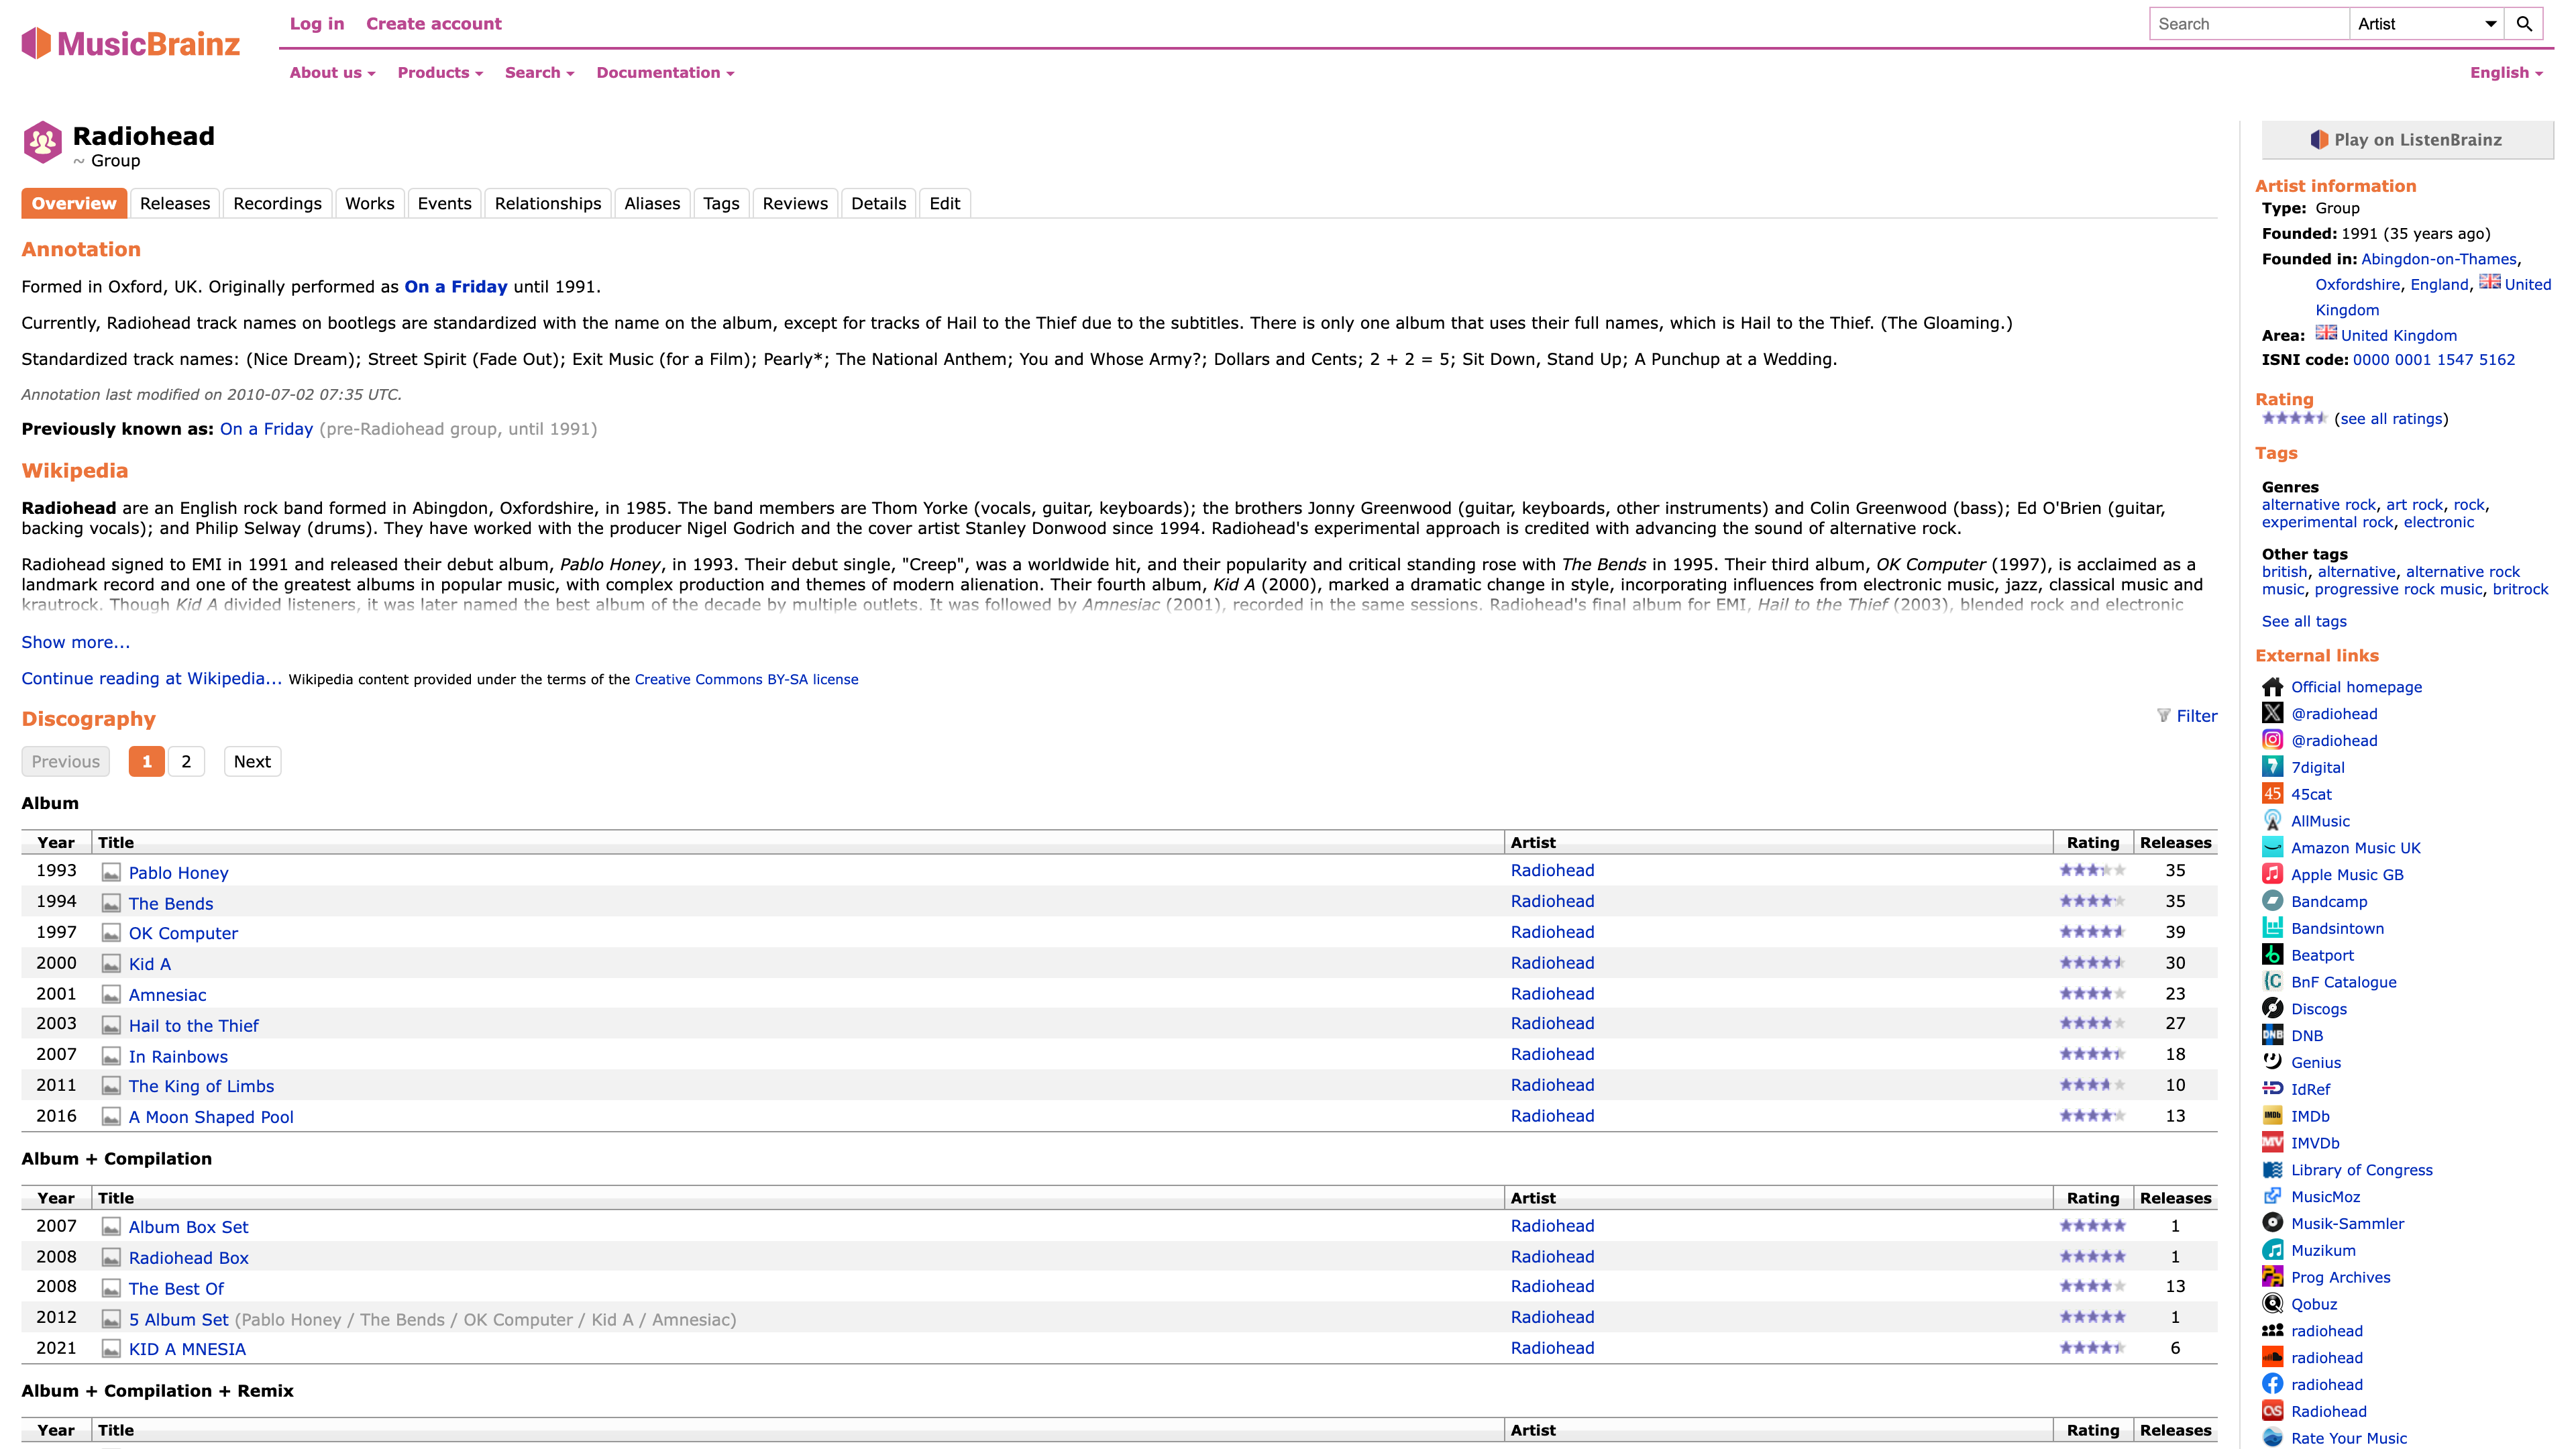The height and width of the screenshot is (1449, 2576).
Task: Open the Edit tab
Action: 944,203
